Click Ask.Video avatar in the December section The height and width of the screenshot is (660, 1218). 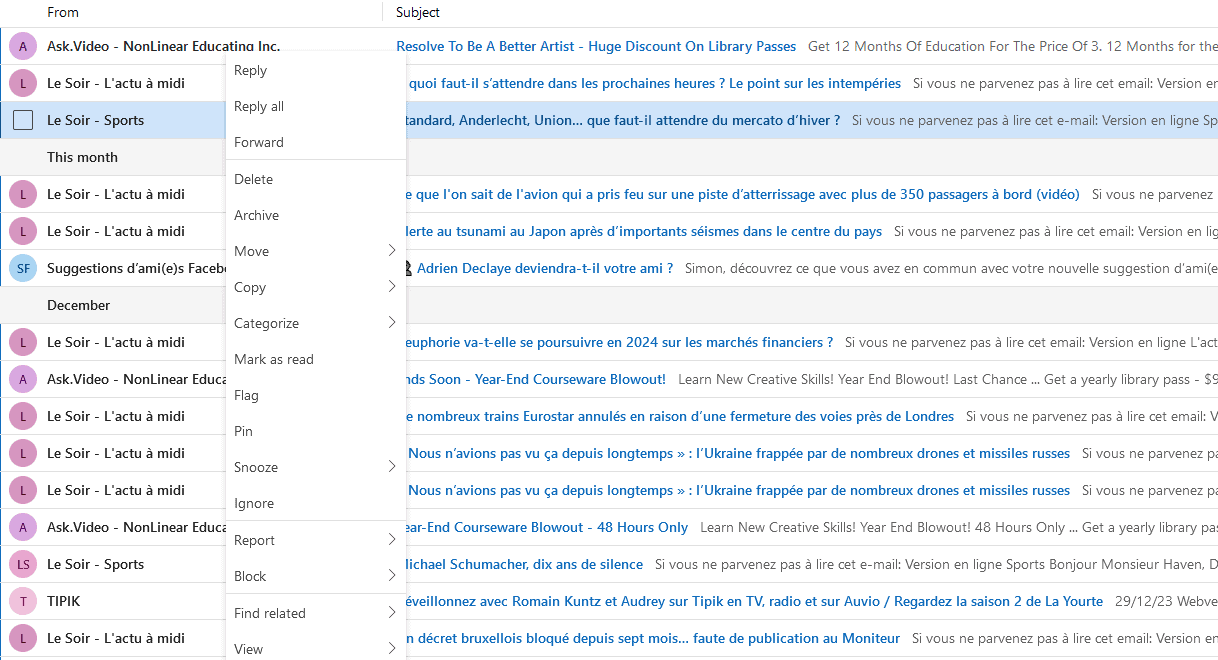(x=22, y=379)
